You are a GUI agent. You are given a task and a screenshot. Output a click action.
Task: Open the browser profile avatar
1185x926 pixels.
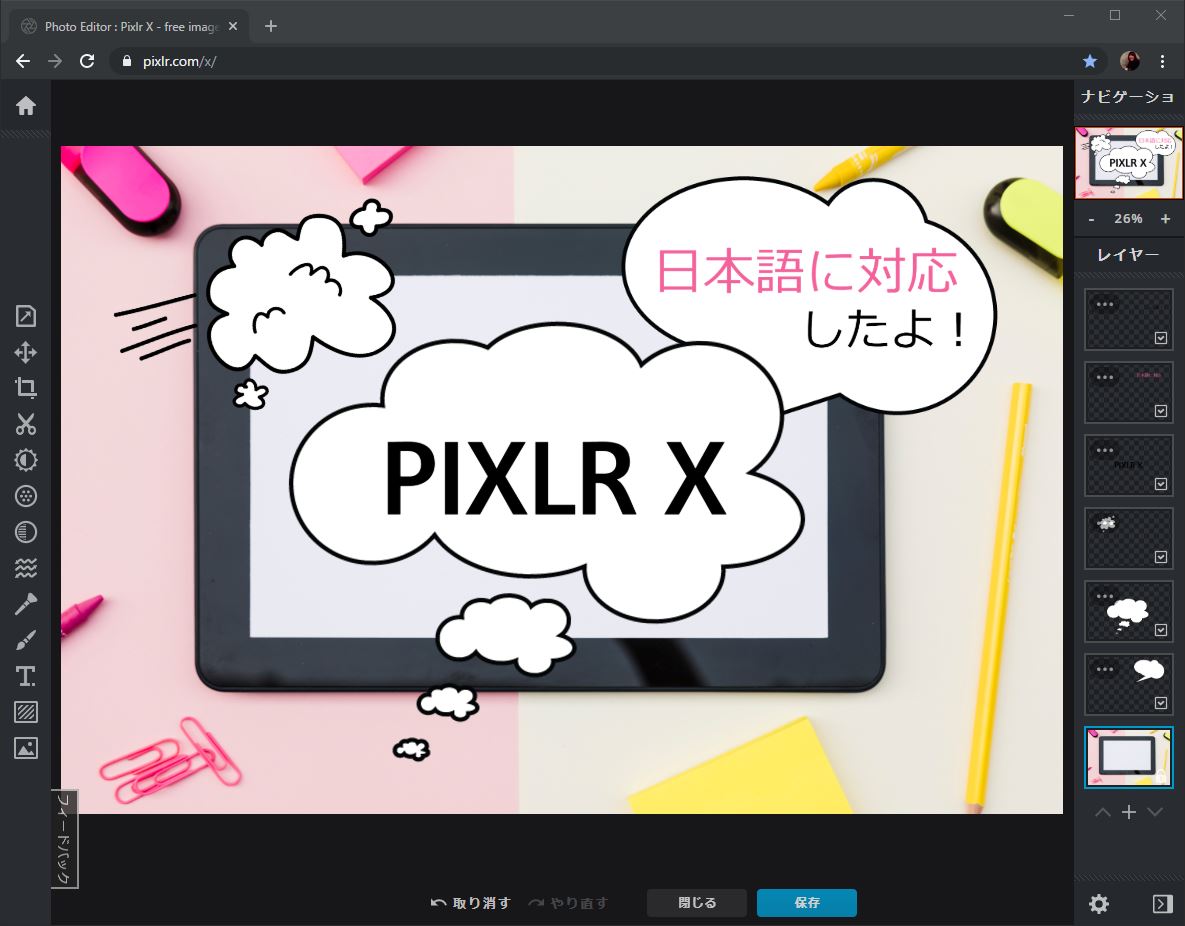[1130, 61]
